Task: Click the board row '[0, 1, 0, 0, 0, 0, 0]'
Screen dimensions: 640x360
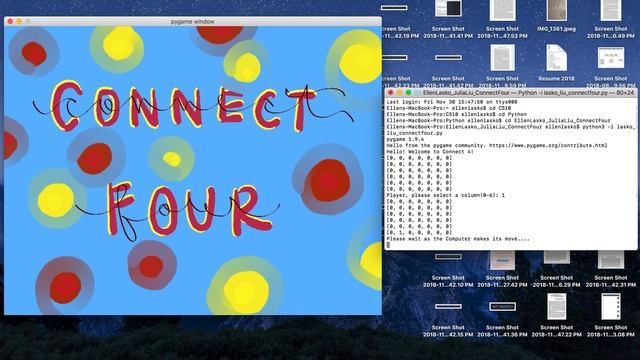Action: [x=419, y=232]
